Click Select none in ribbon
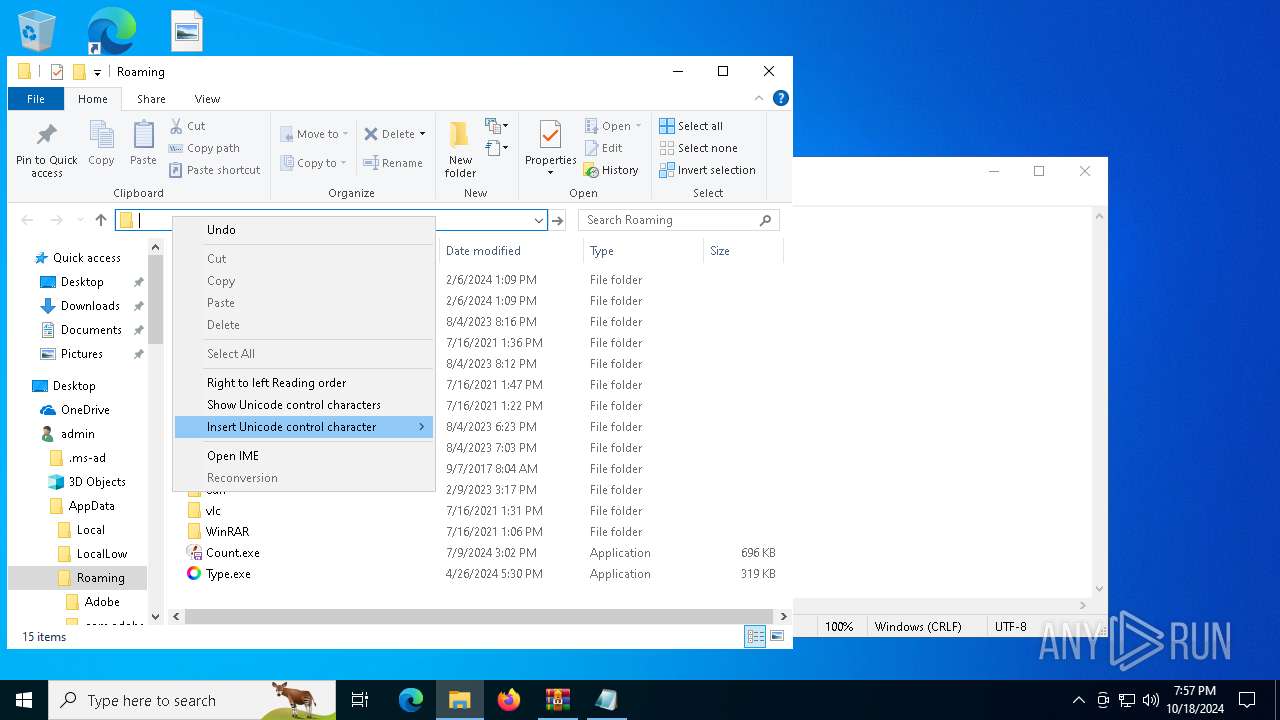The height and width of the screenshot is (720, 1280). tap(698, 148)
